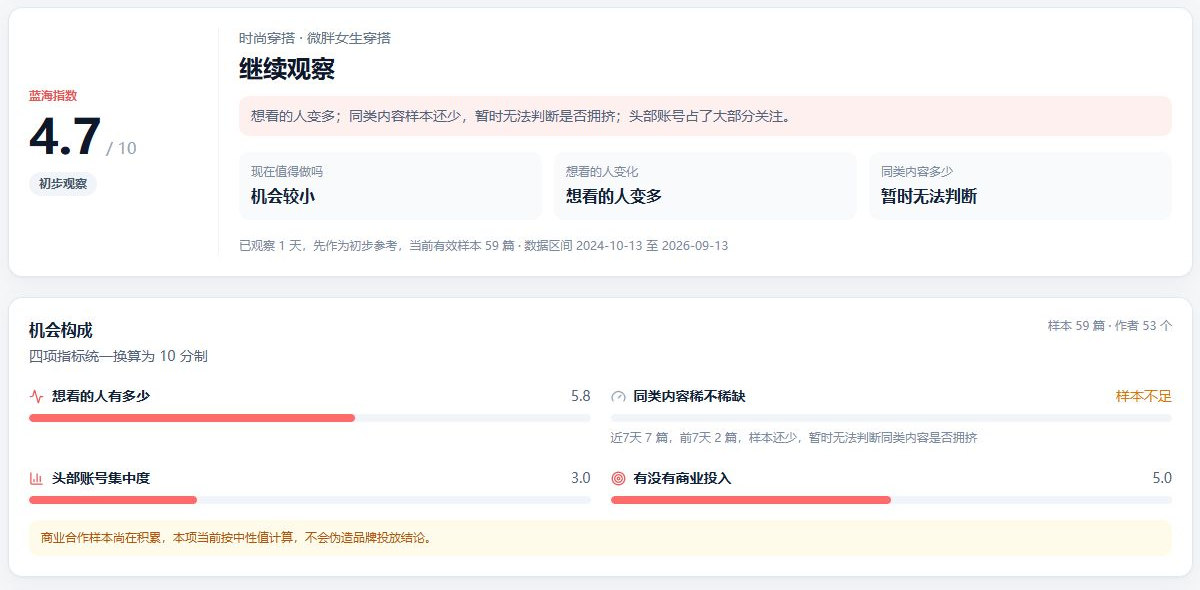Click the 5.0 score value
The width and height of the screenshot is (1200, 590).
click(x=1162, y=478)
